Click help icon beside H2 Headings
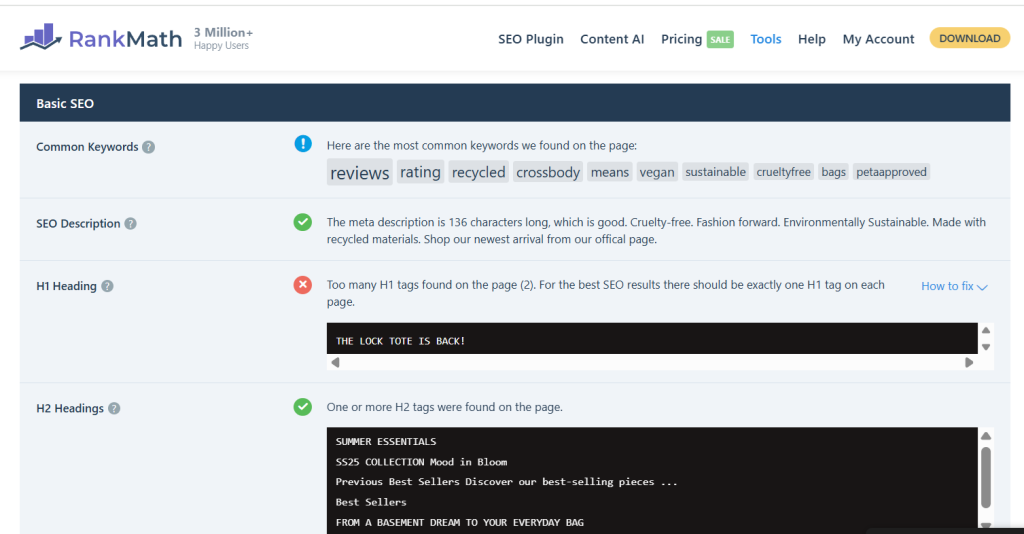The image size is (1024, 534). (x=114, y=408)
